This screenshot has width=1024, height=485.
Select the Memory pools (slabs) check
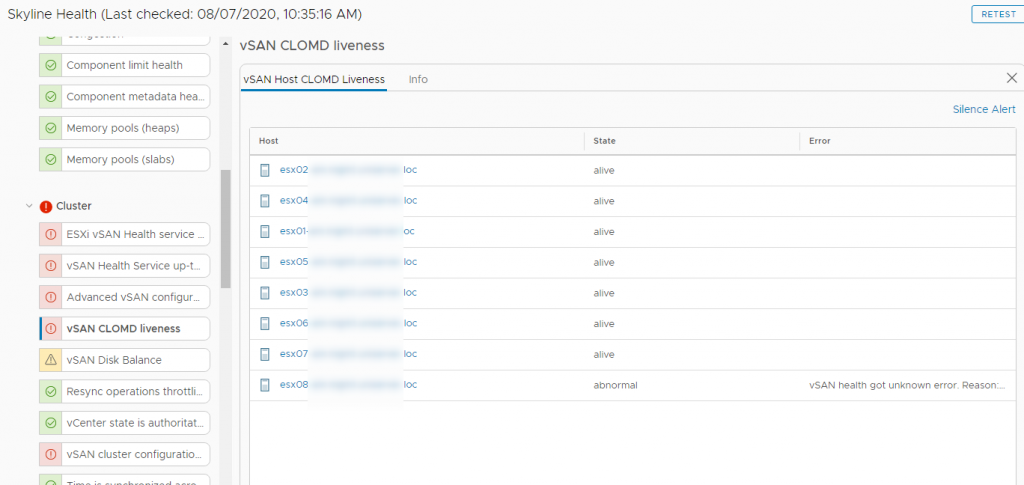125,159
